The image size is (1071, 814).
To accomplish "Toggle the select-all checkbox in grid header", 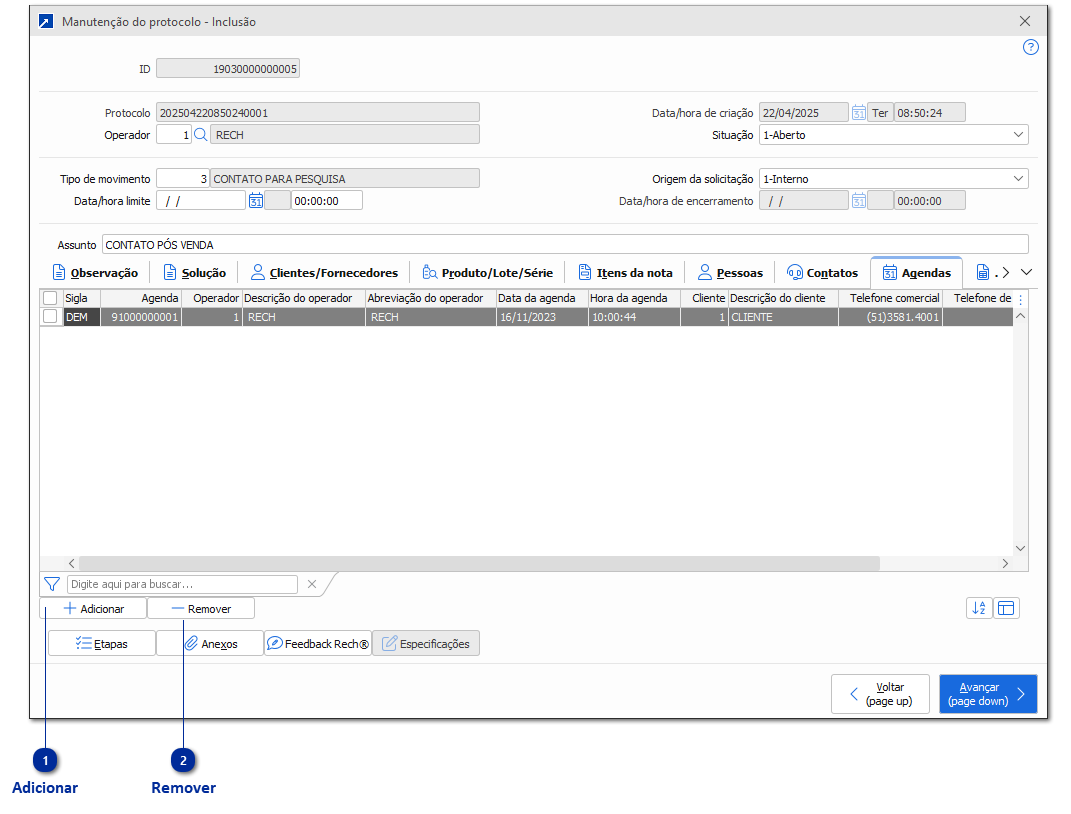I will 50,298.
